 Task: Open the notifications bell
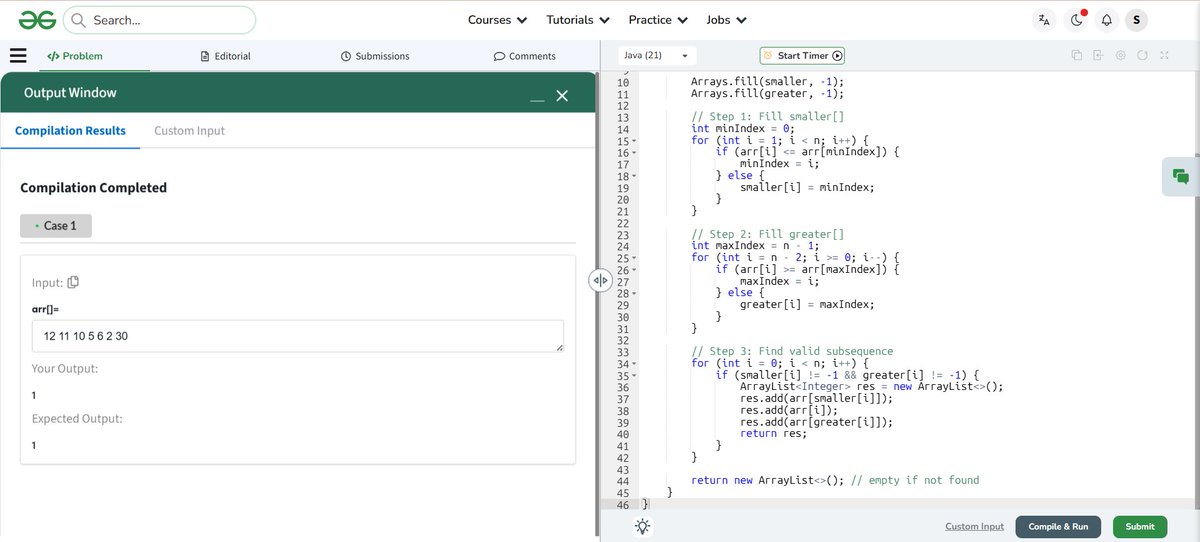(x=1106, y=20)
